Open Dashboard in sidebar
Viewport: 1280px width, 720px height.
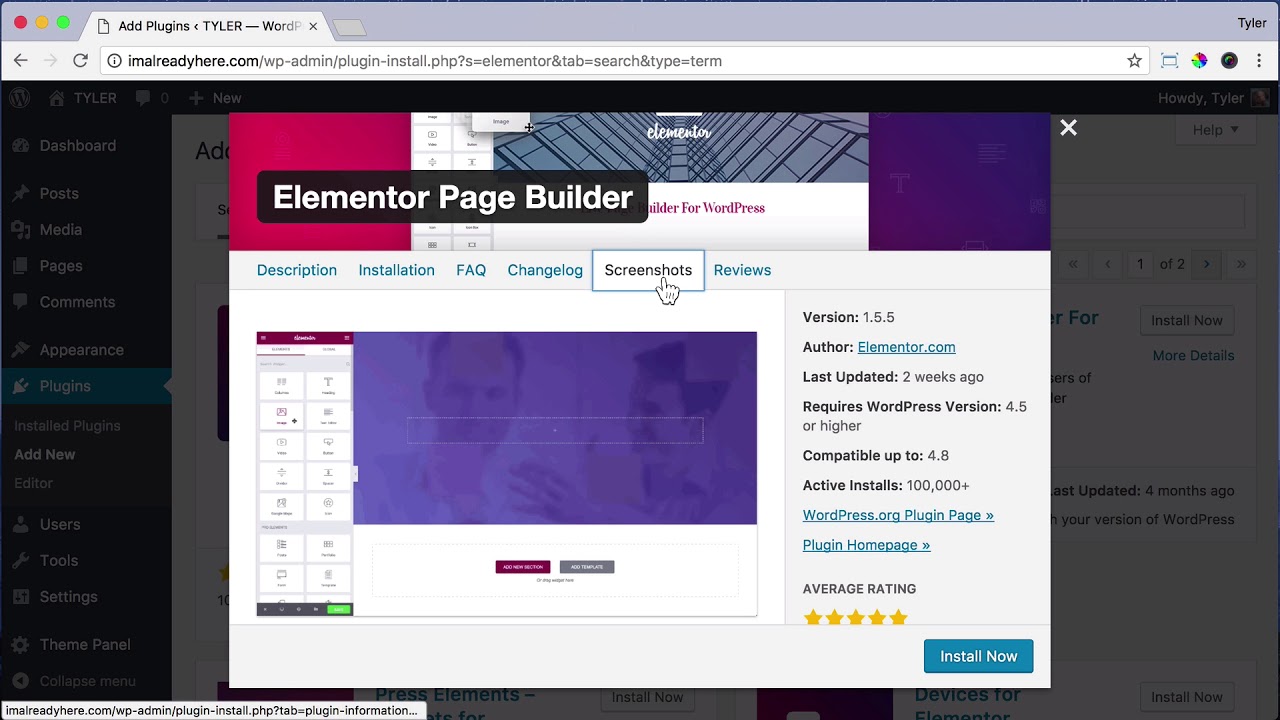pos(77,145)
